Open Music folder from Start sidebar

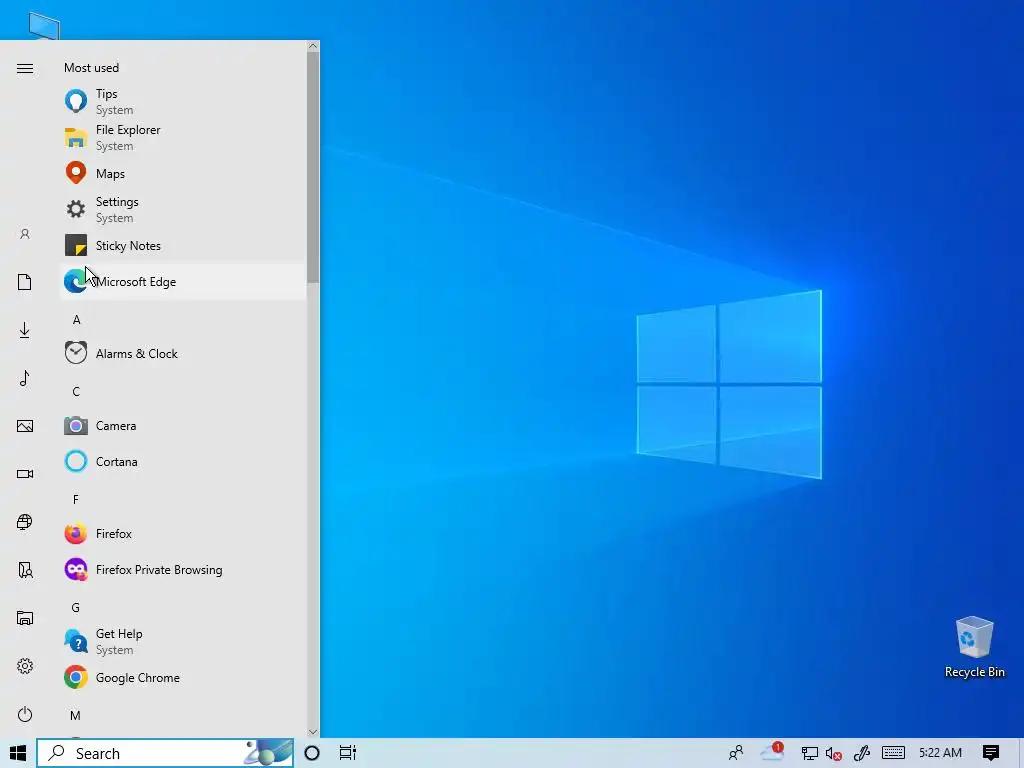click(25, 378)
